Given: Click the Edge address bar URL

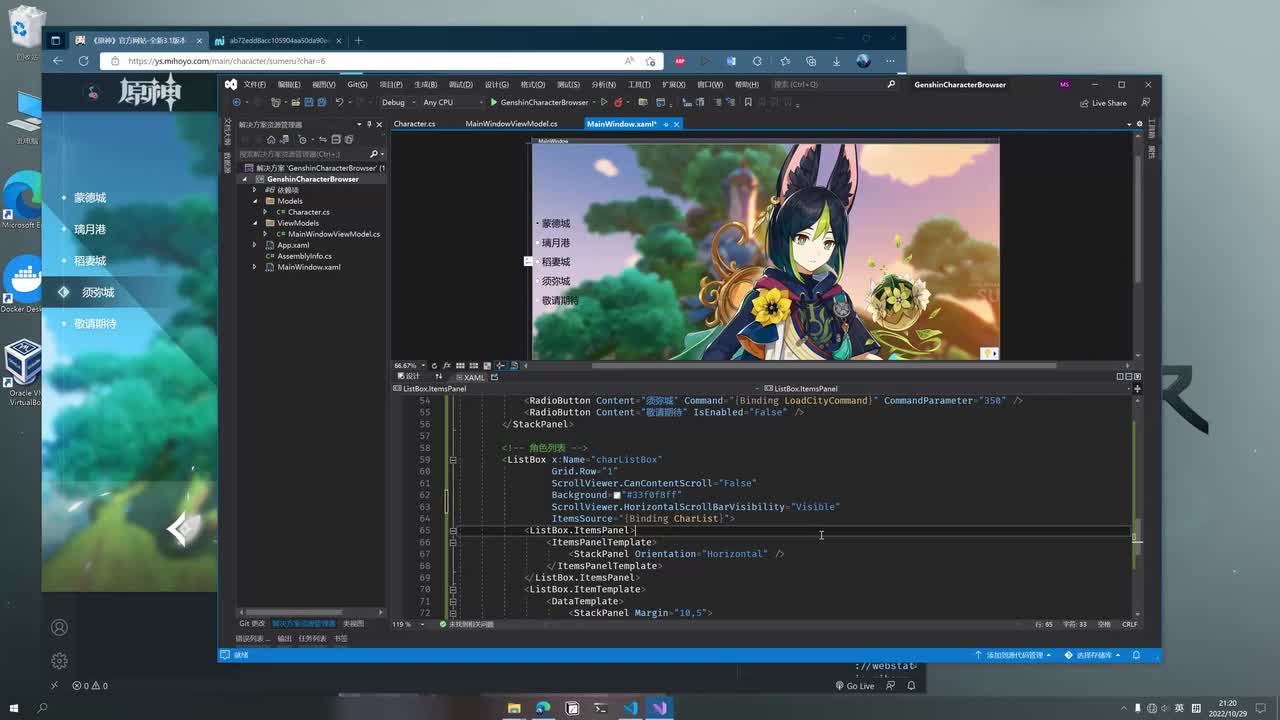Looking at the screenshot, I should (x=226, y=61).
